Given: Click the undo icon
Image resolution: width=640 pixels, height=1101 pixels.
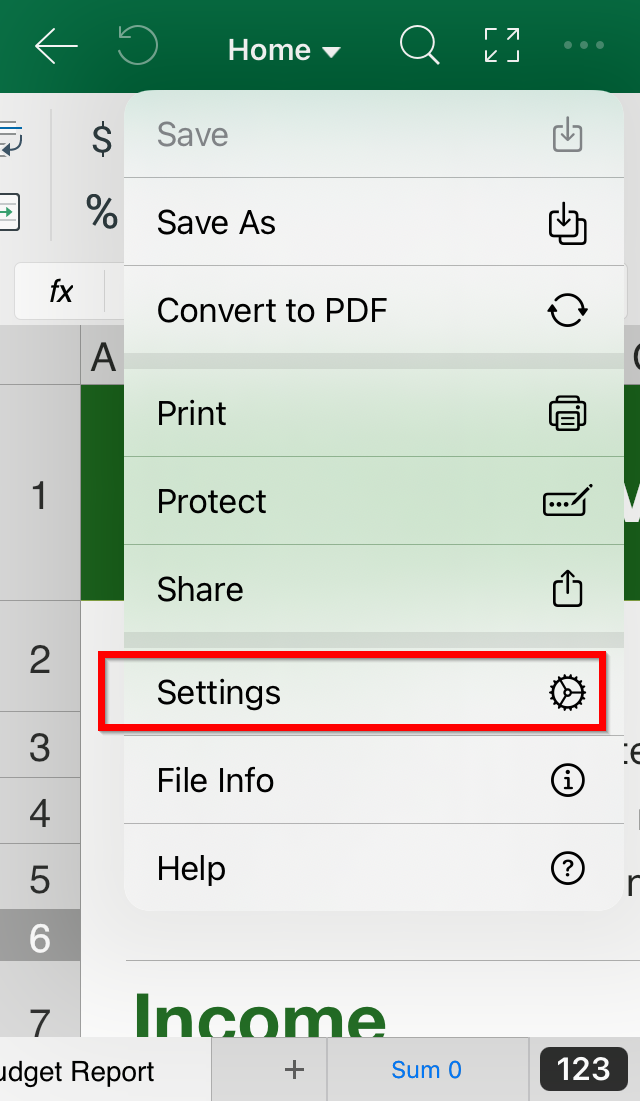Looking at the screenshot, I should 138,46.
